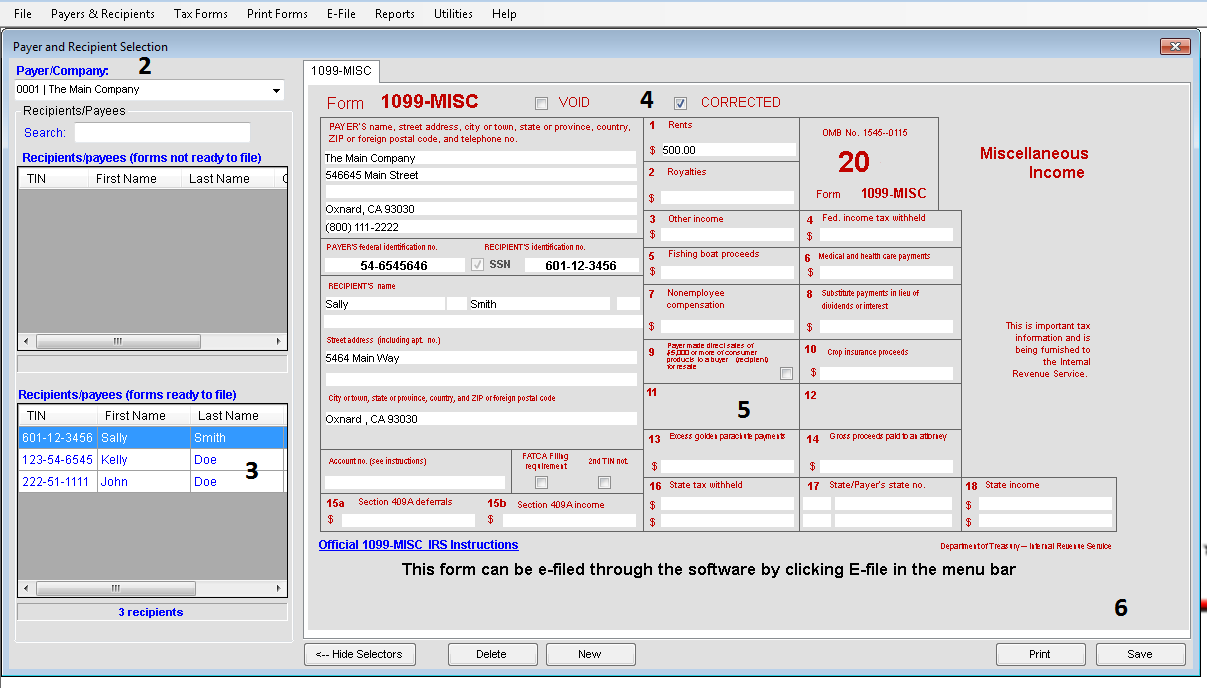The image size is (1207, 691).
Task: Open the Help menu
Action: [x=504, y=14]
